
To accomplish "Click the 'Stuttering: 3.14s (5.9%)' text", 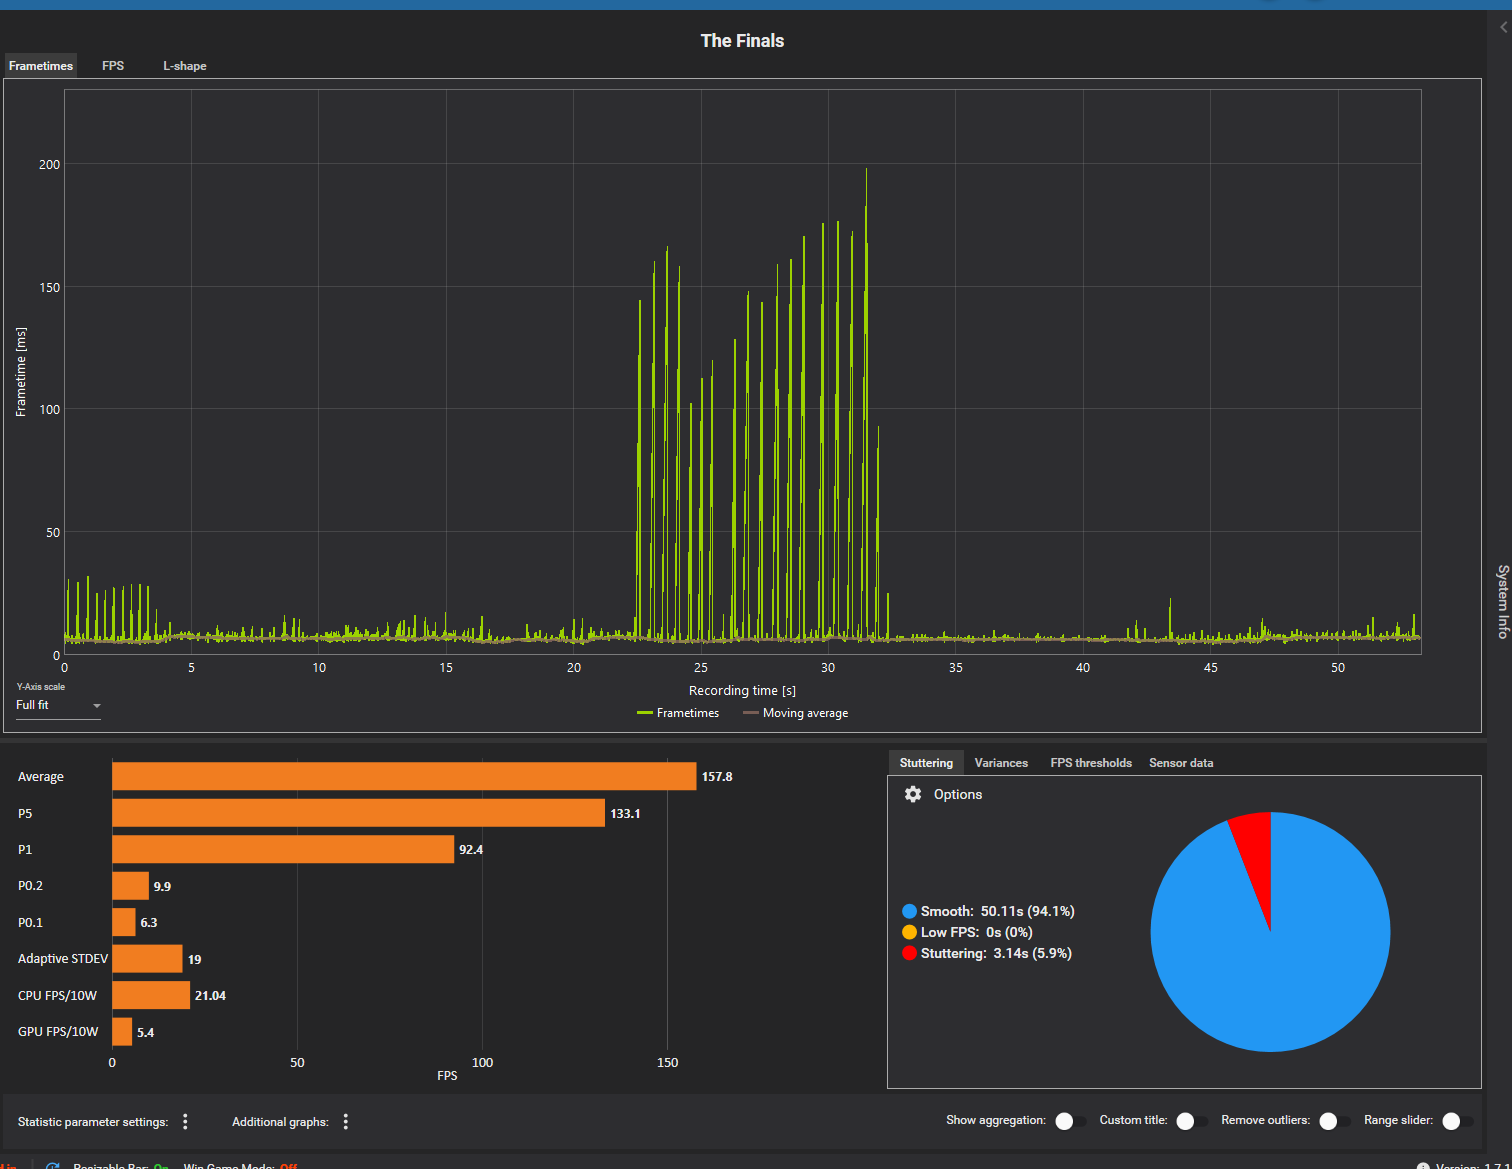I will tap(996, 953).
